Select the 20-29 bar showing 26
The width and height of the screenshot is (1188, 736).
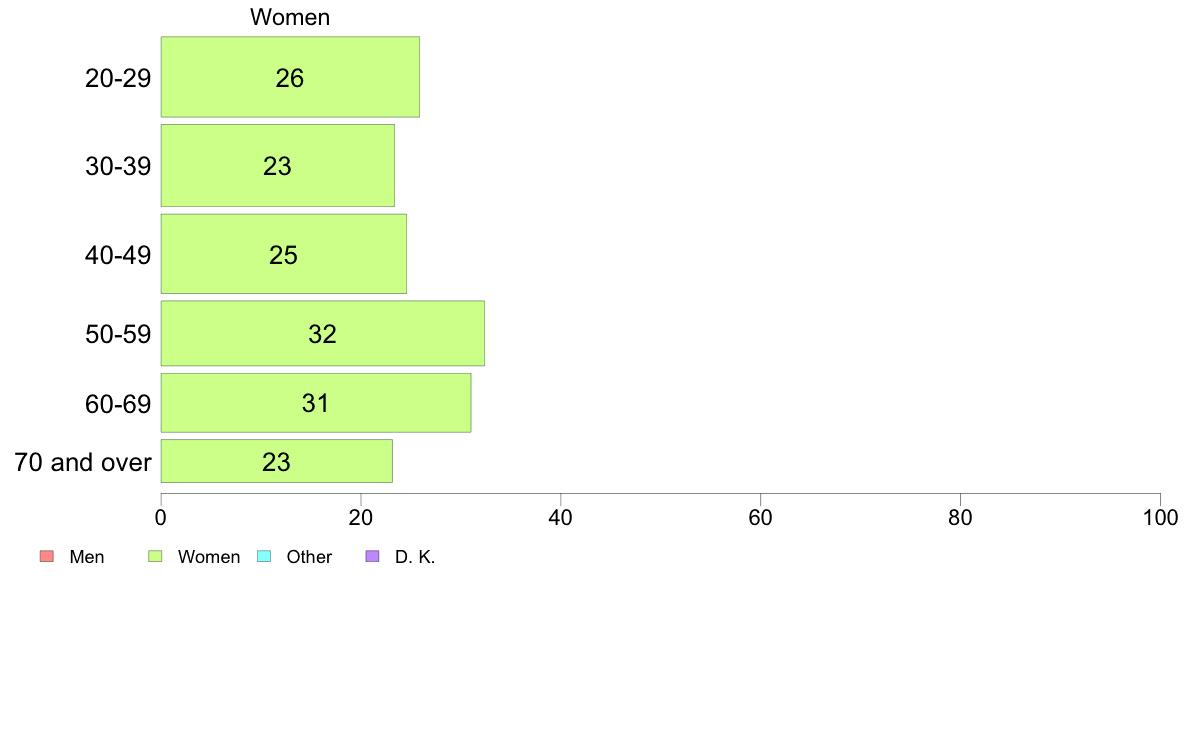[290, 77]
